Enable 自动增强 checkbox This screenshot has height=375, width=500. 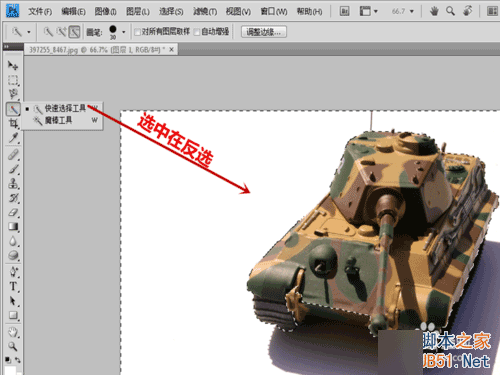(197, 32)
